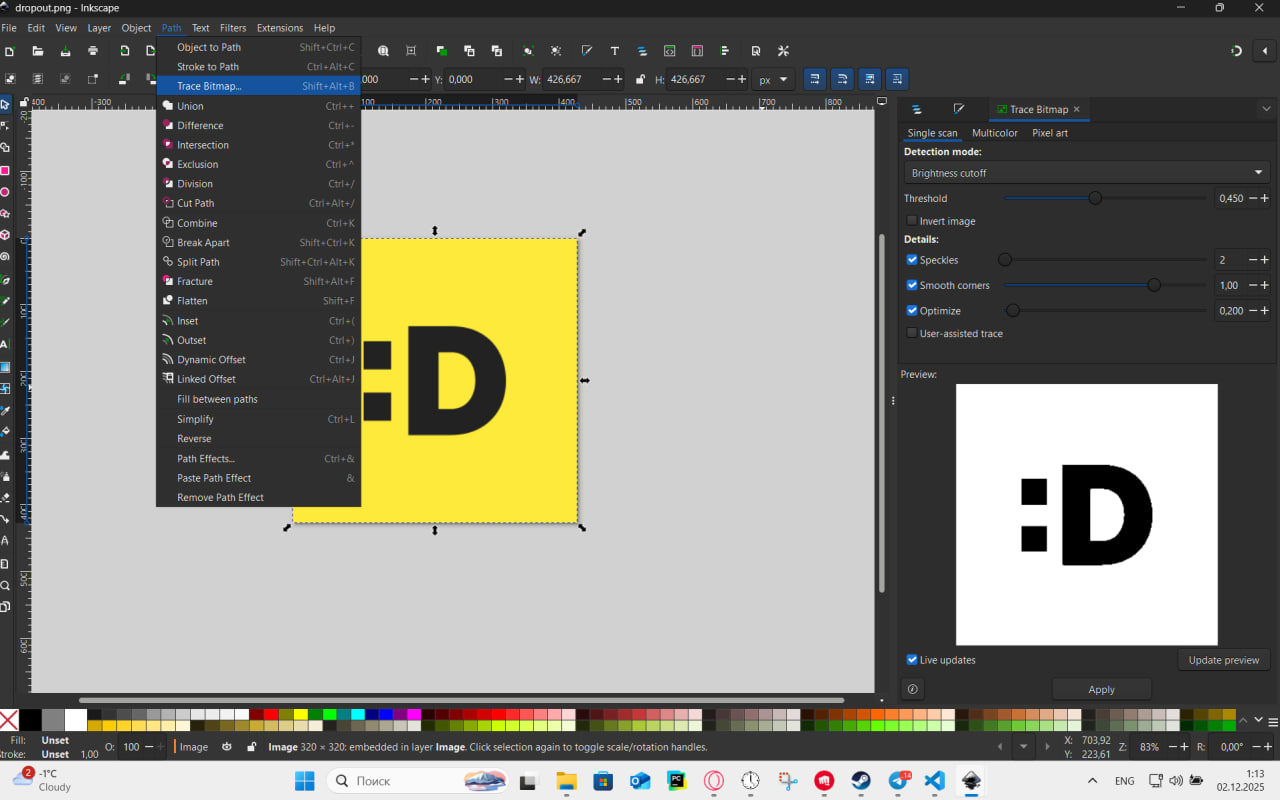This screenshot has height=800, width=1280.
Task: Open the Filters menu
Action: coord(233,28)
